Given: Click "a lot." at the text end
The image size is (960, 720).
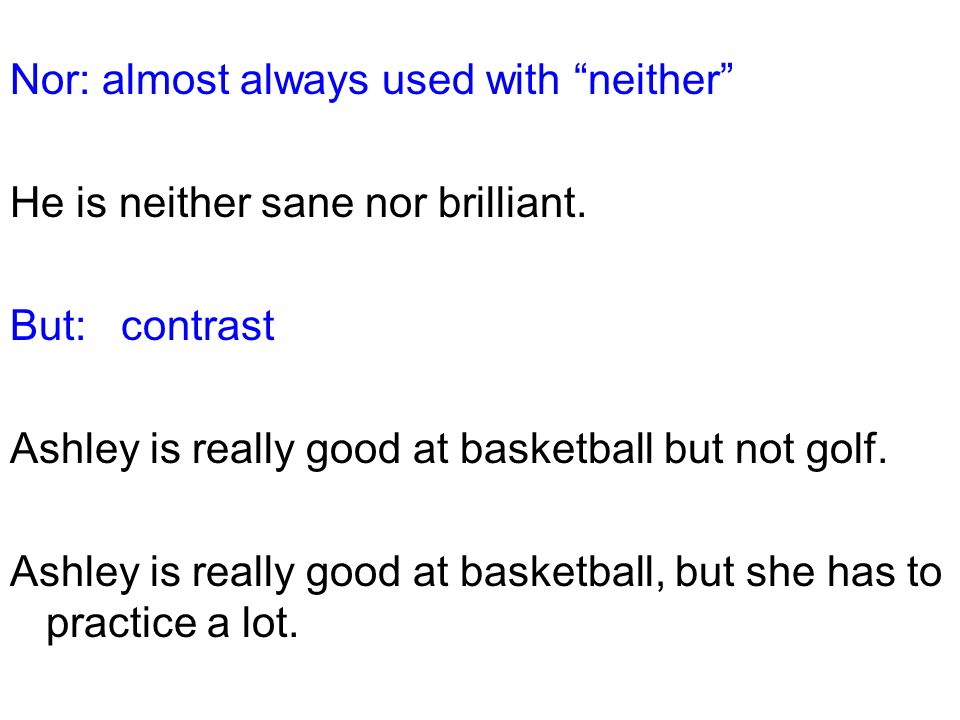Looking at the screenshot, I should coord(252,623).
